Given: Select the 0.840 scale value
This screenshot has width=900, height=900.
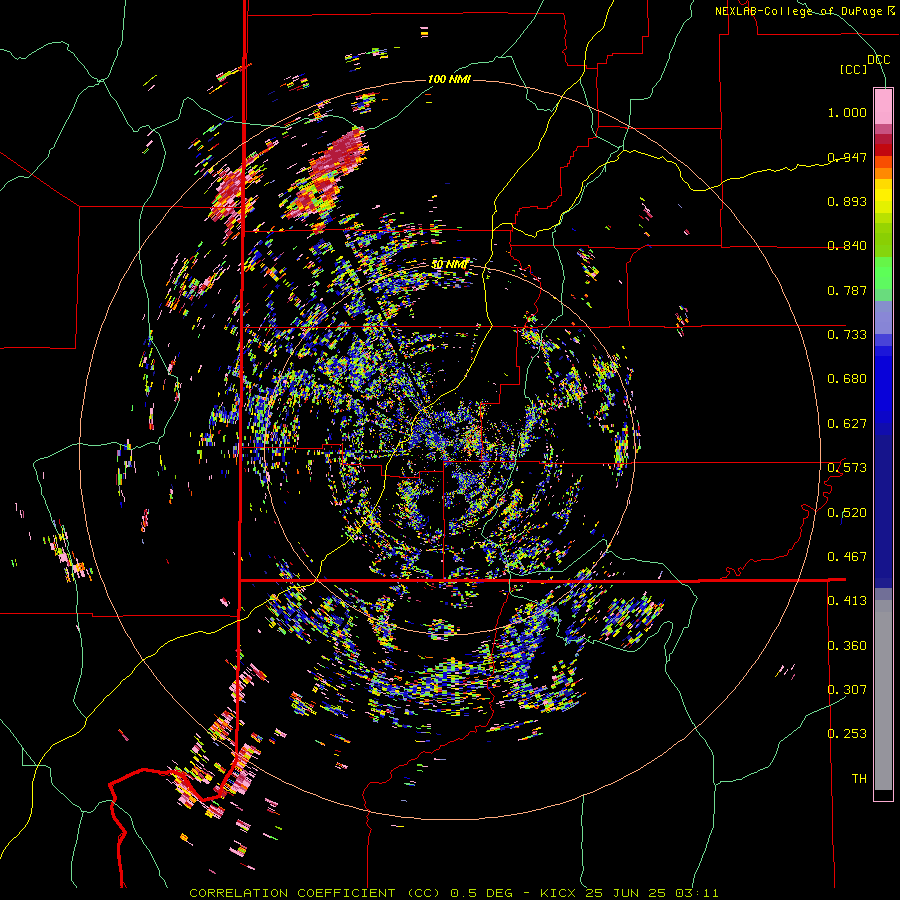Looking at the screenshot, I should click(847, 246).
